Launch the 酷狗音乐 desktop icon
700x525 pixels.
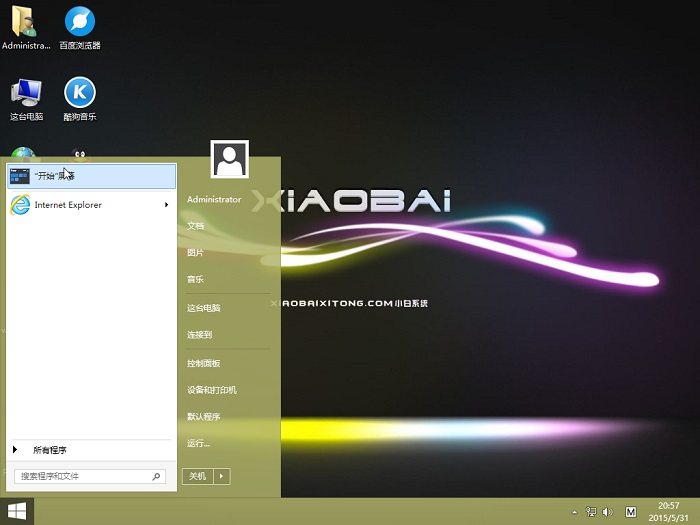80,99
